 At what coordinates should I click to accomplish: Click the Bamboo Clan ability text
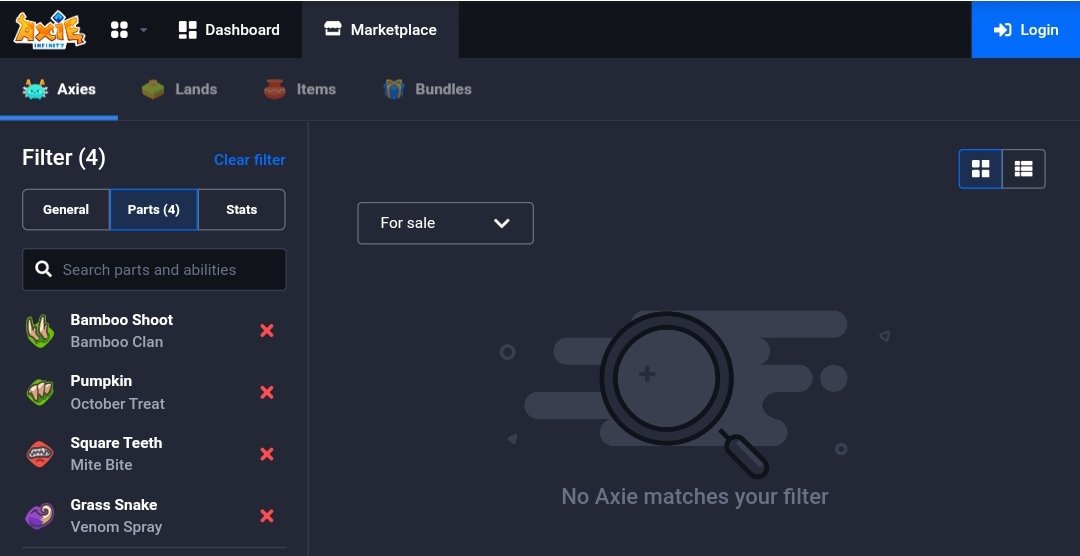(117, 342)
